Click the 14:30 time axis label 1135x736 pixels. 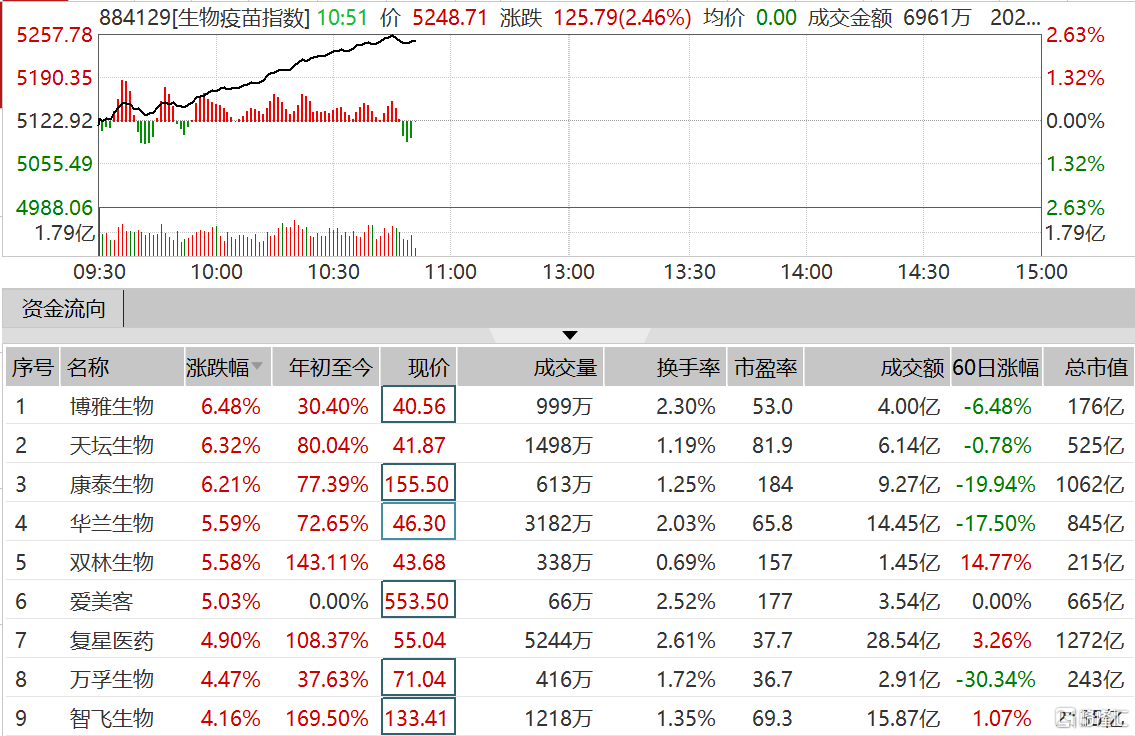924,272
